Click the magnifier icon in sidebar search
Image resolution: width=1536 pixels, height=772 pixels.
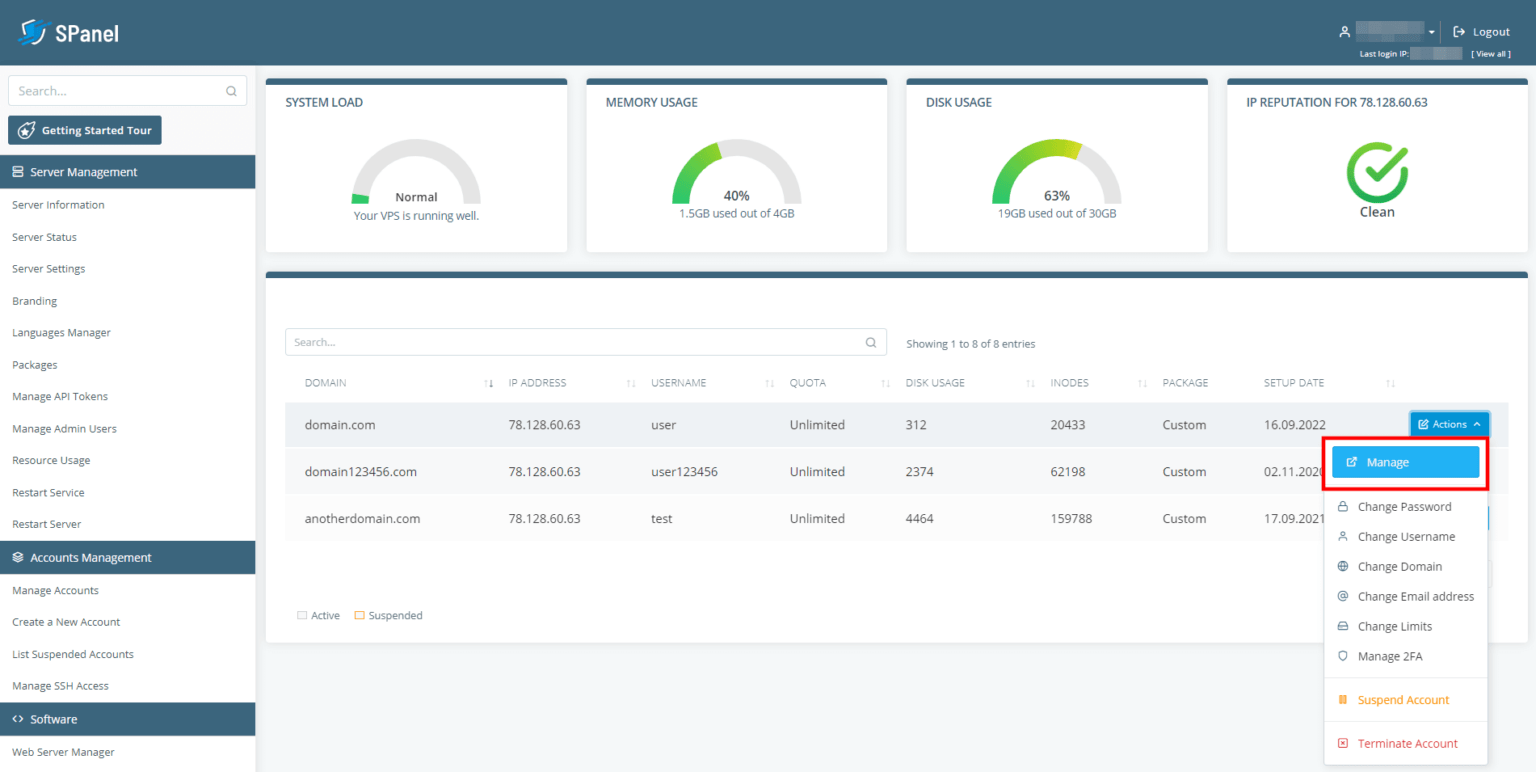click(x=231, y=91)
